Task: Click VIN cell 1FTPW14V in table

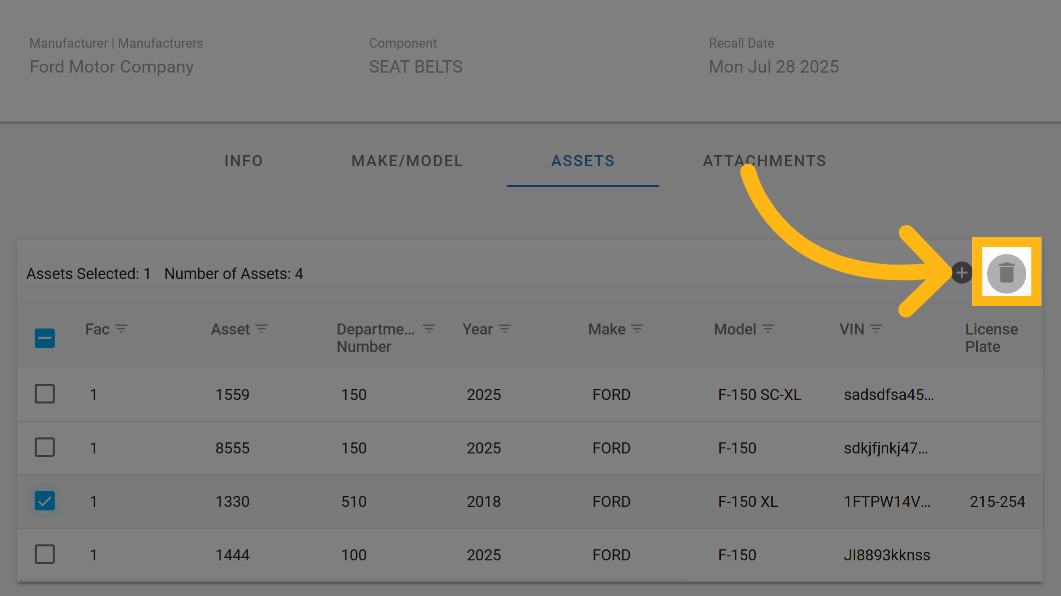Action: tap(888, 502)
